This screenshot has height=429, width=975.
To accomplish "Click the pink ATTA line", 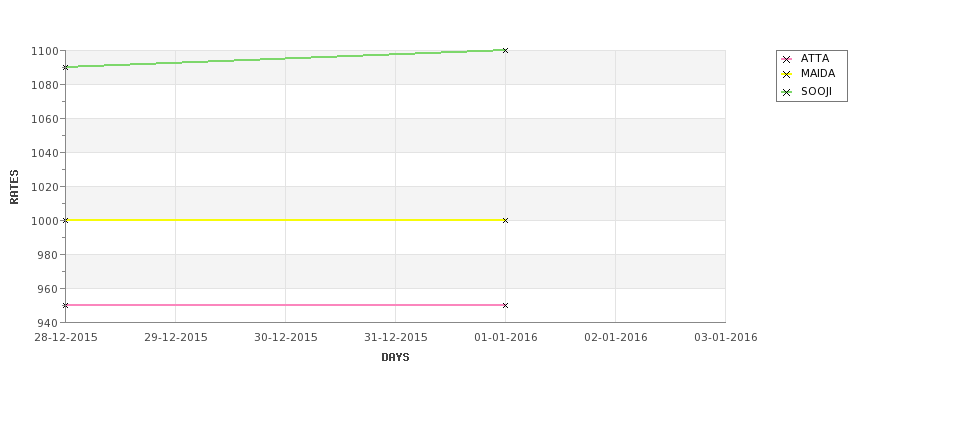I will [x=285, y=305].
